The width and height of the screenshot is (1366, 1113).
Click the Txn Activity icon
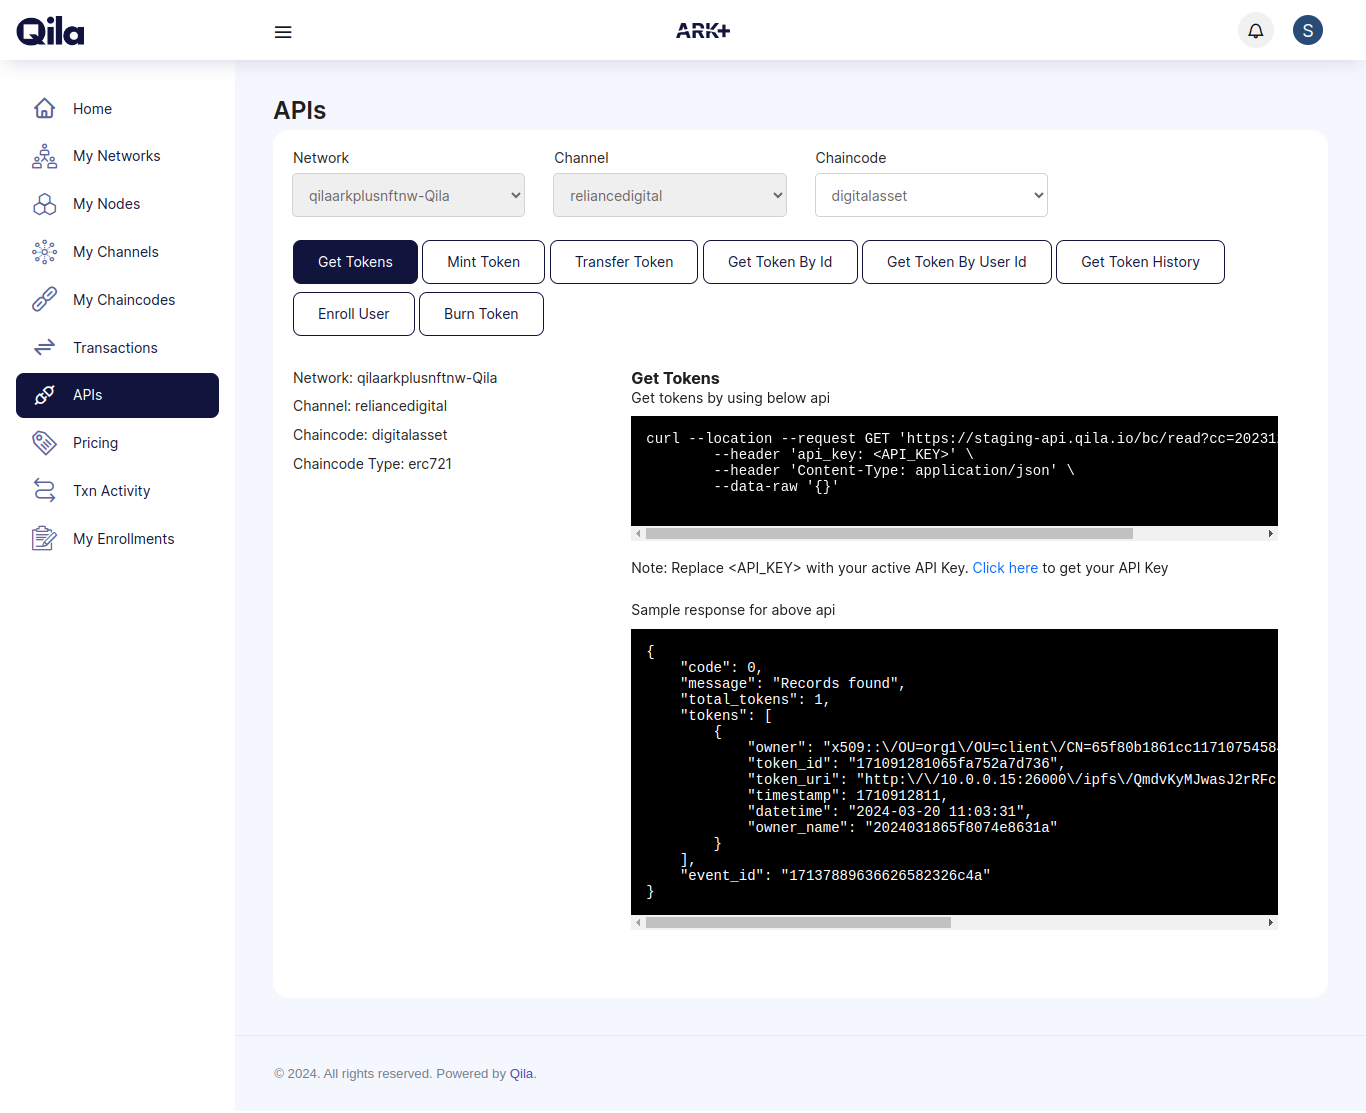(x=45, y=490)
